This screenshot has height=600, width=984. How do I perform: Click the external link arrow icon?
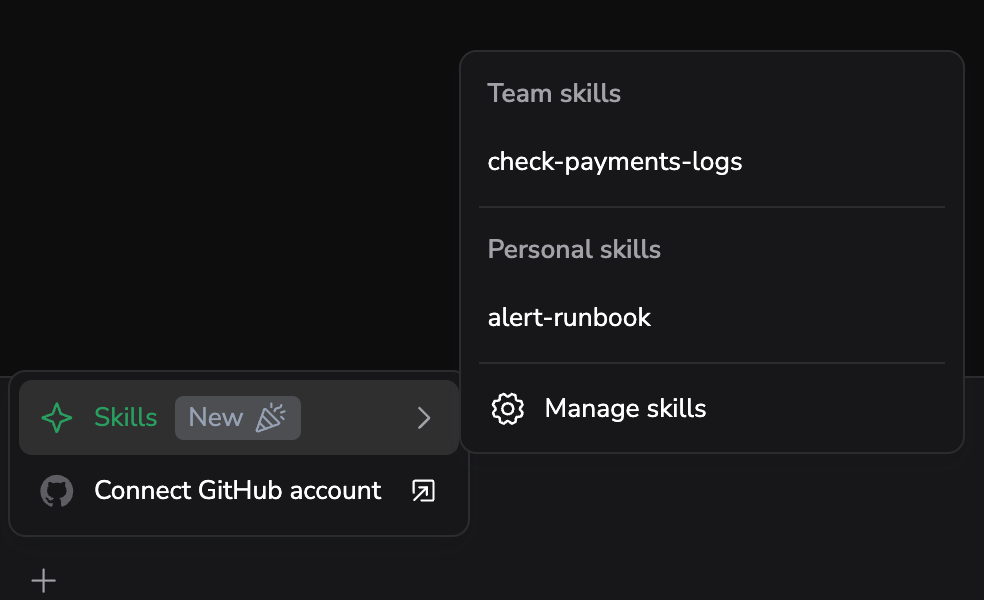424,491
